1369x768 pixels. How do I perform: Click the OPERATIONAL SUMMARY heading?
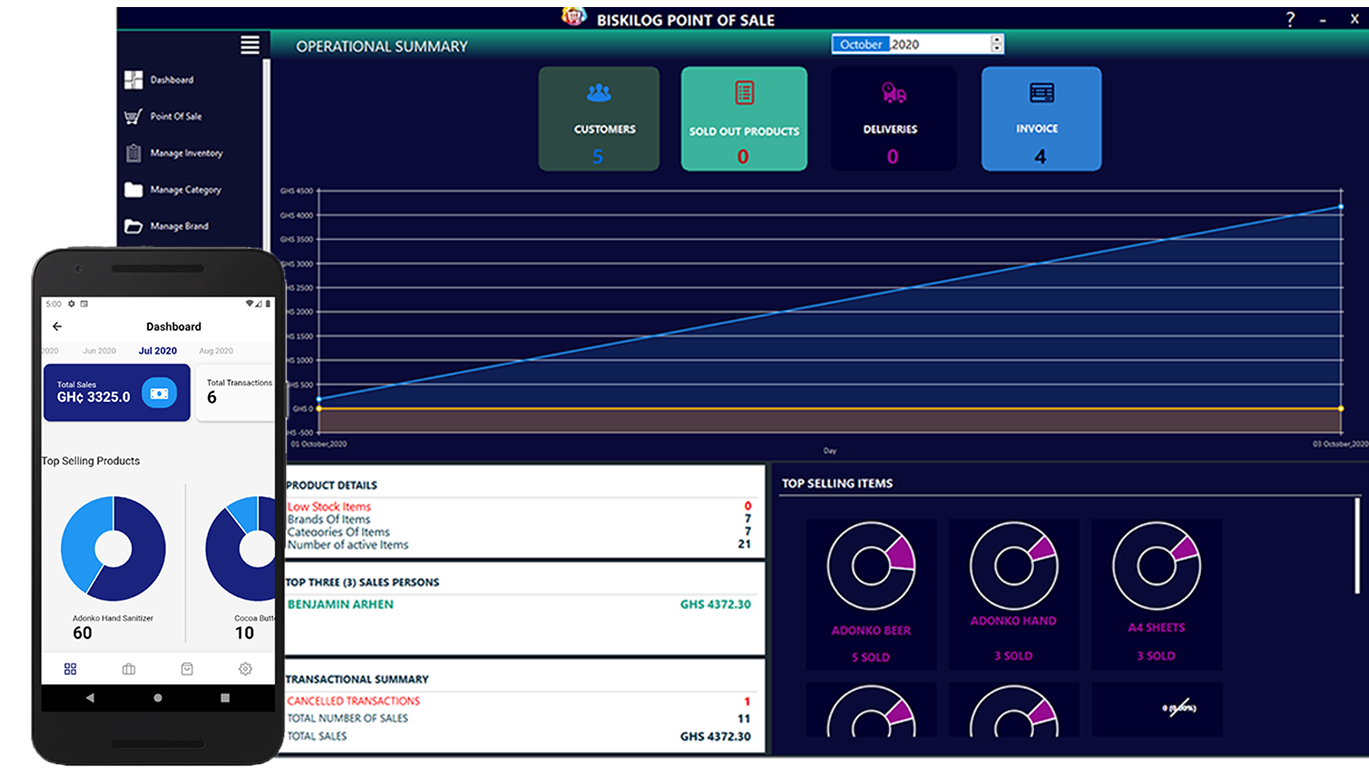pos(382,46)
